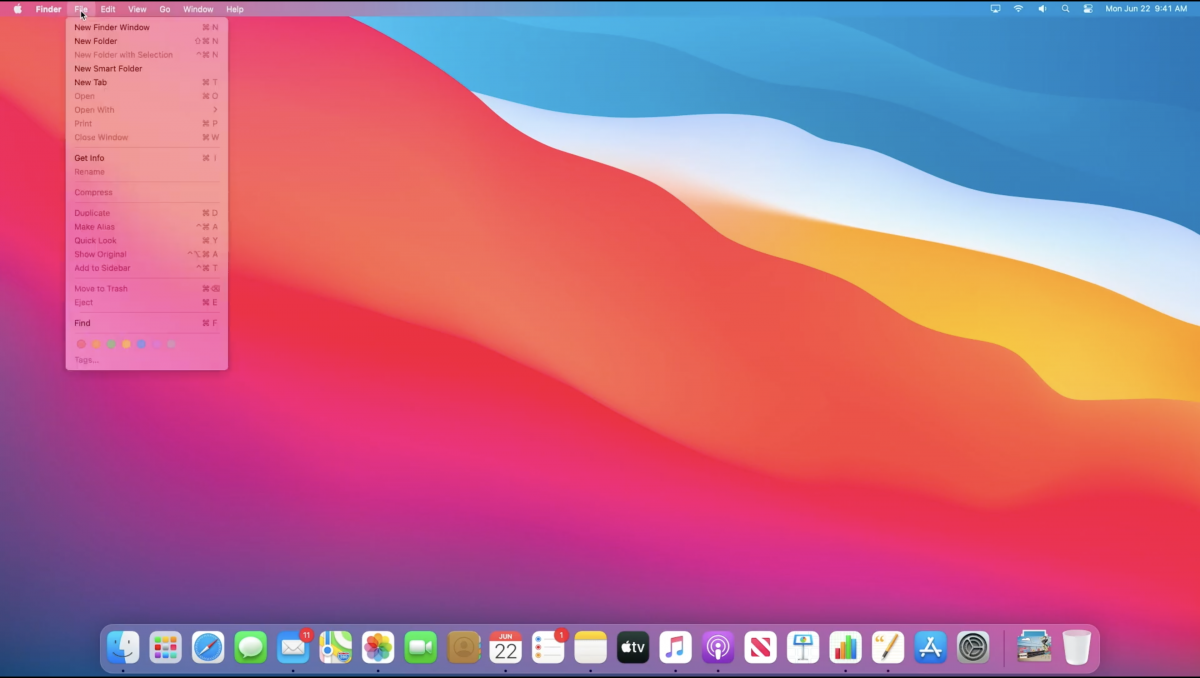Apply the red tag color in the File menu
The width and height of the screenshot is (1200, 678).
(x=81, y=343)
